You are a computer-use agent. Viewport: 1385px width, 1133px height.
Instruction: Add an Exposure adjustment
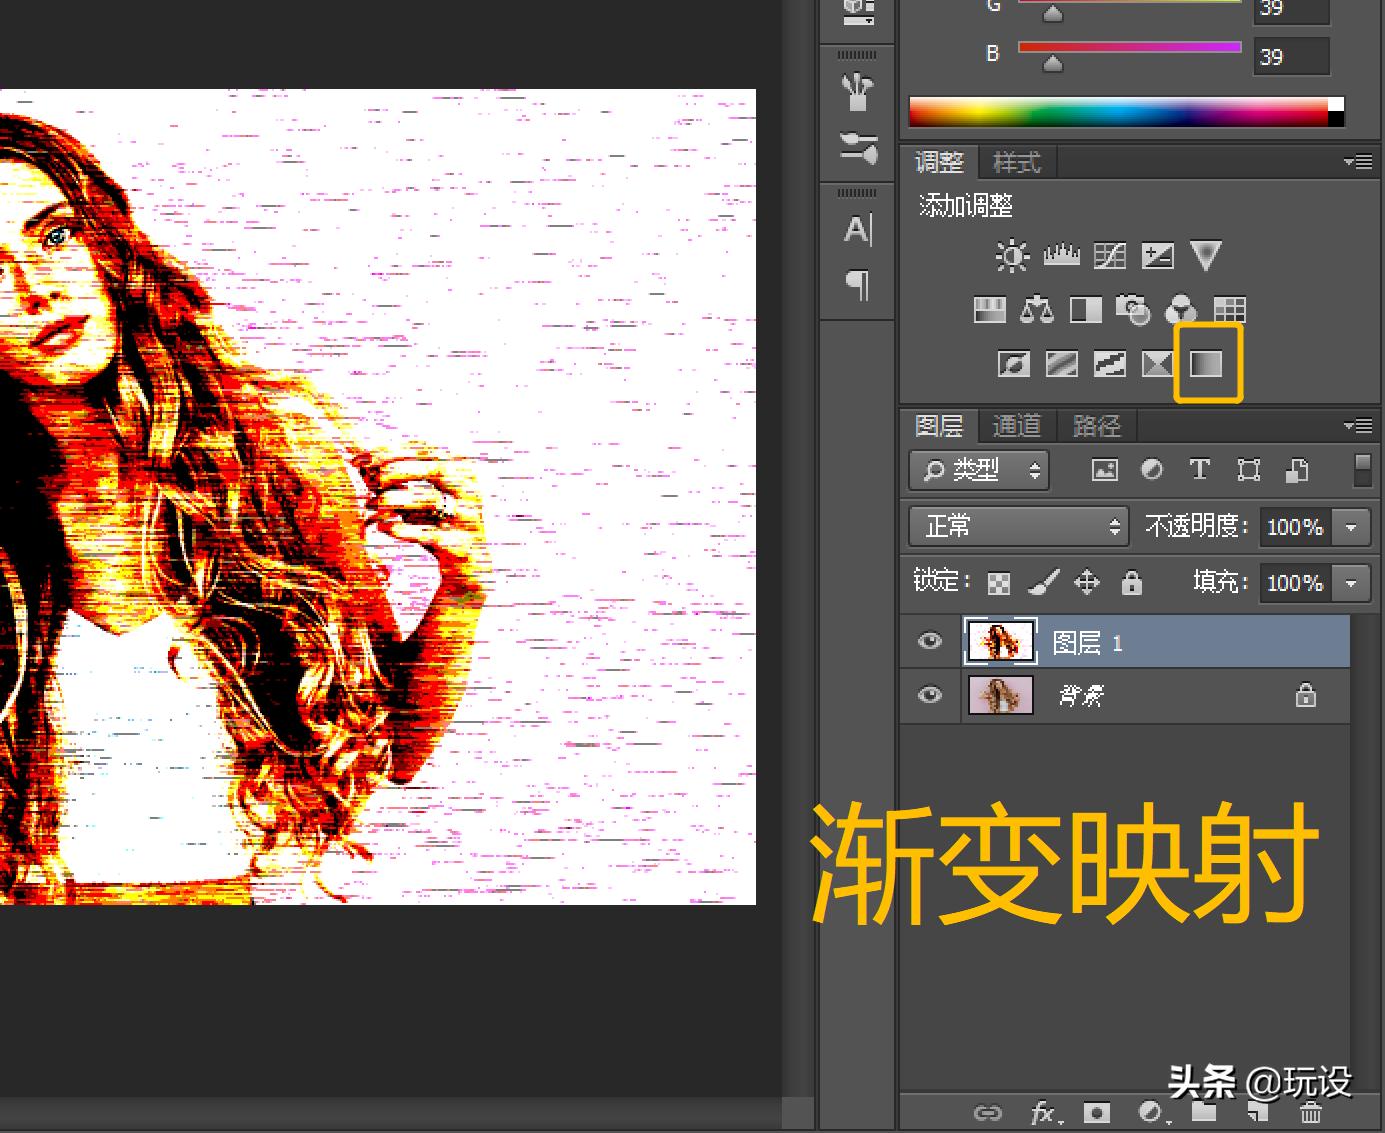pos(1158,256)
